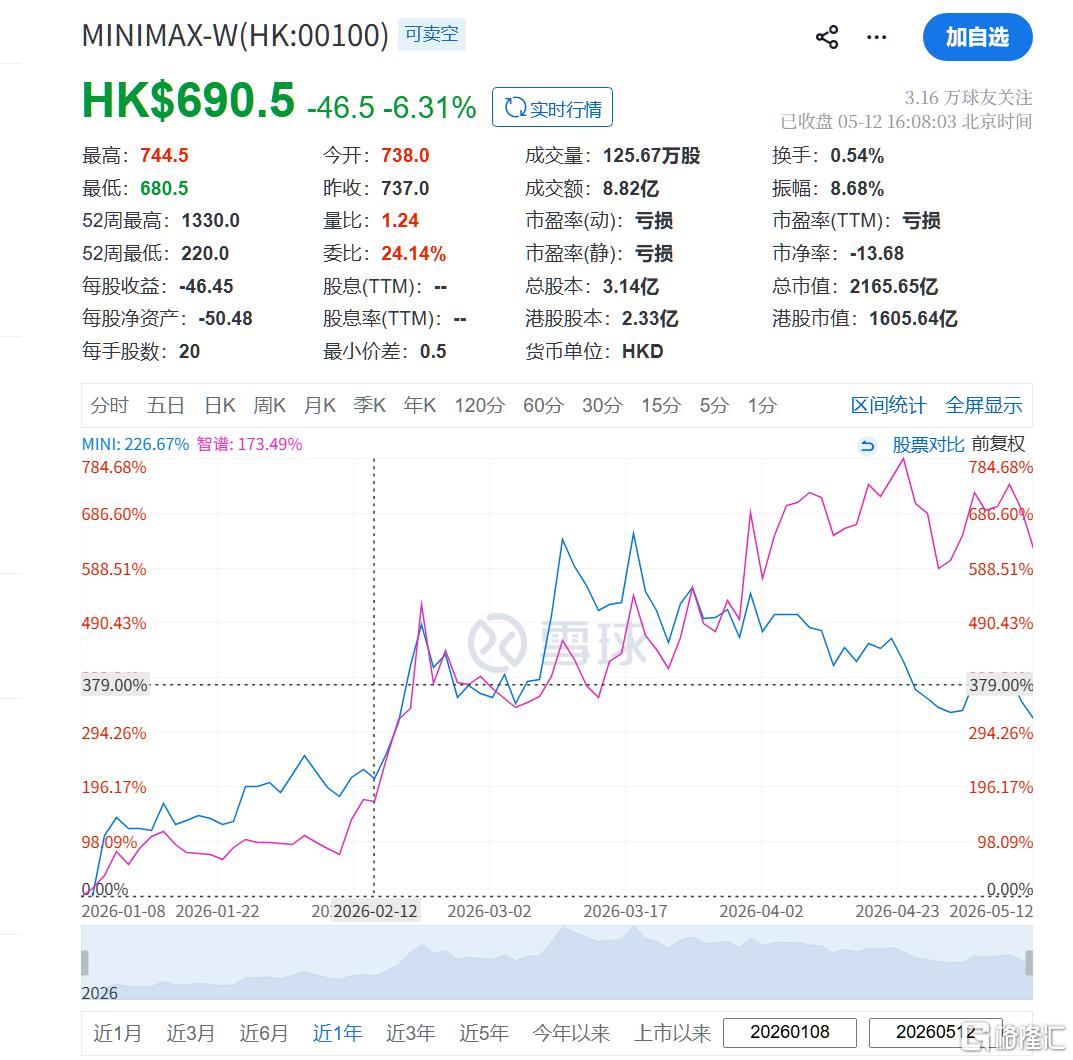Show chart with 全屏显示

tap(983, 406)
